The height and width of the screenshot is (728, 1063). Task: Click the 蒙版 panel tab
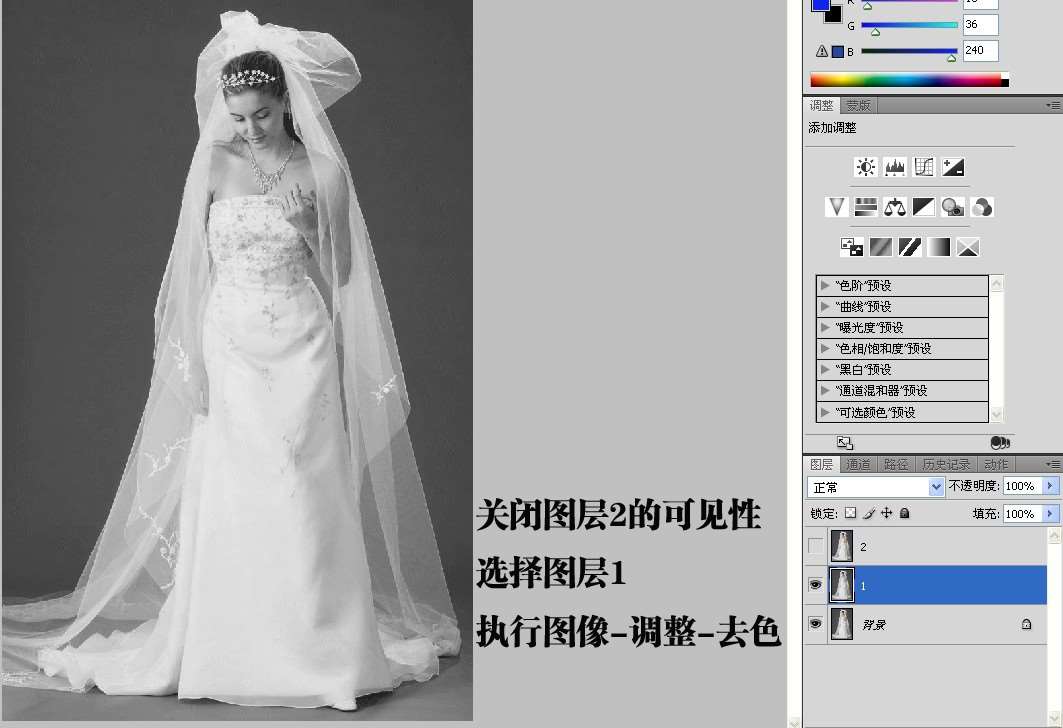(858, 106)
